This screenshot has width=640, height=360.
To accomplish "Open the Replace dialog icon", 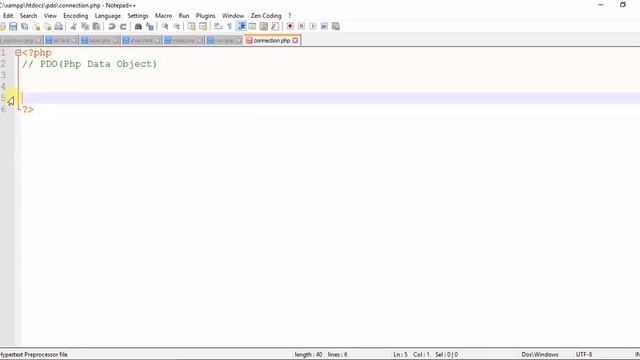I will (150, 27).
